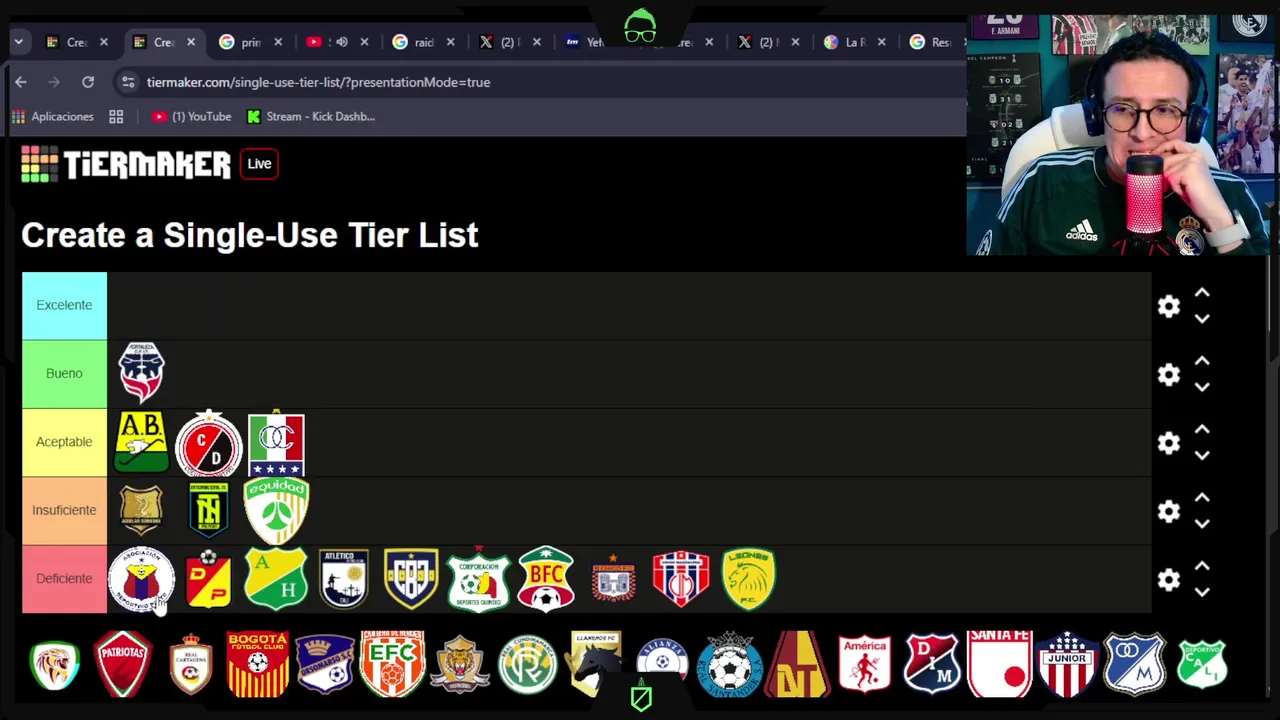Select the BFC logo in Deficiente
The image size is (1280, 720).
(546, 578)
